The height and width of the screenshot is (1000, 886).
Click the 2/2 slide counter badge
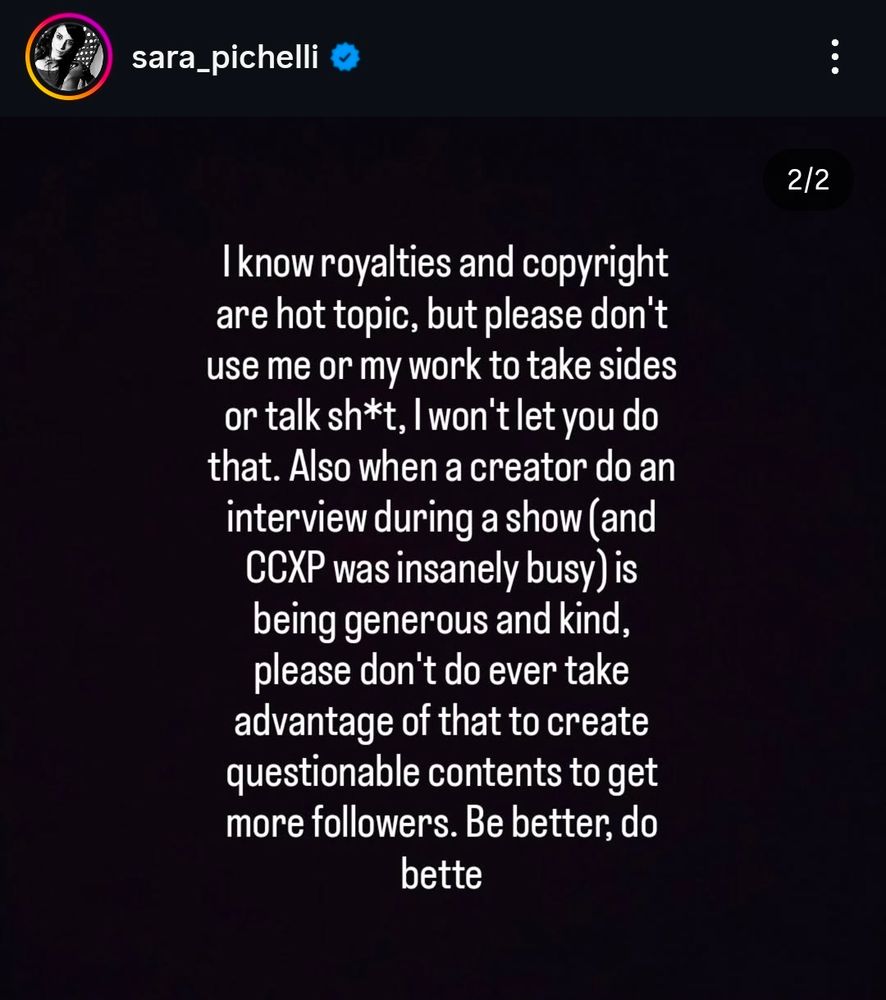[808, 180]
